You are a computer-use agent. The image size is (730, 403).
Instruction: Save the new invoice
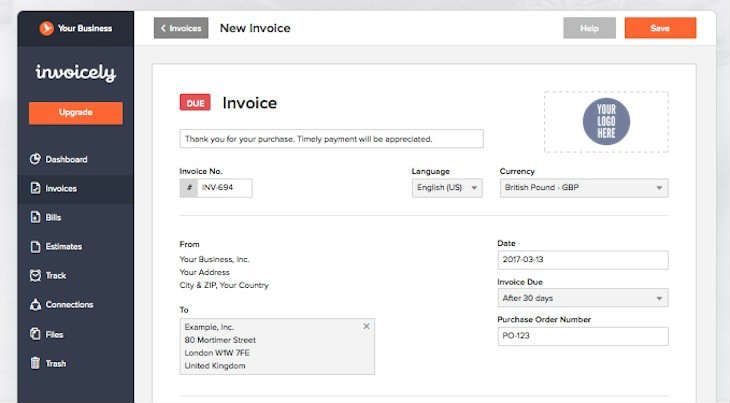(x=660, y=28)
